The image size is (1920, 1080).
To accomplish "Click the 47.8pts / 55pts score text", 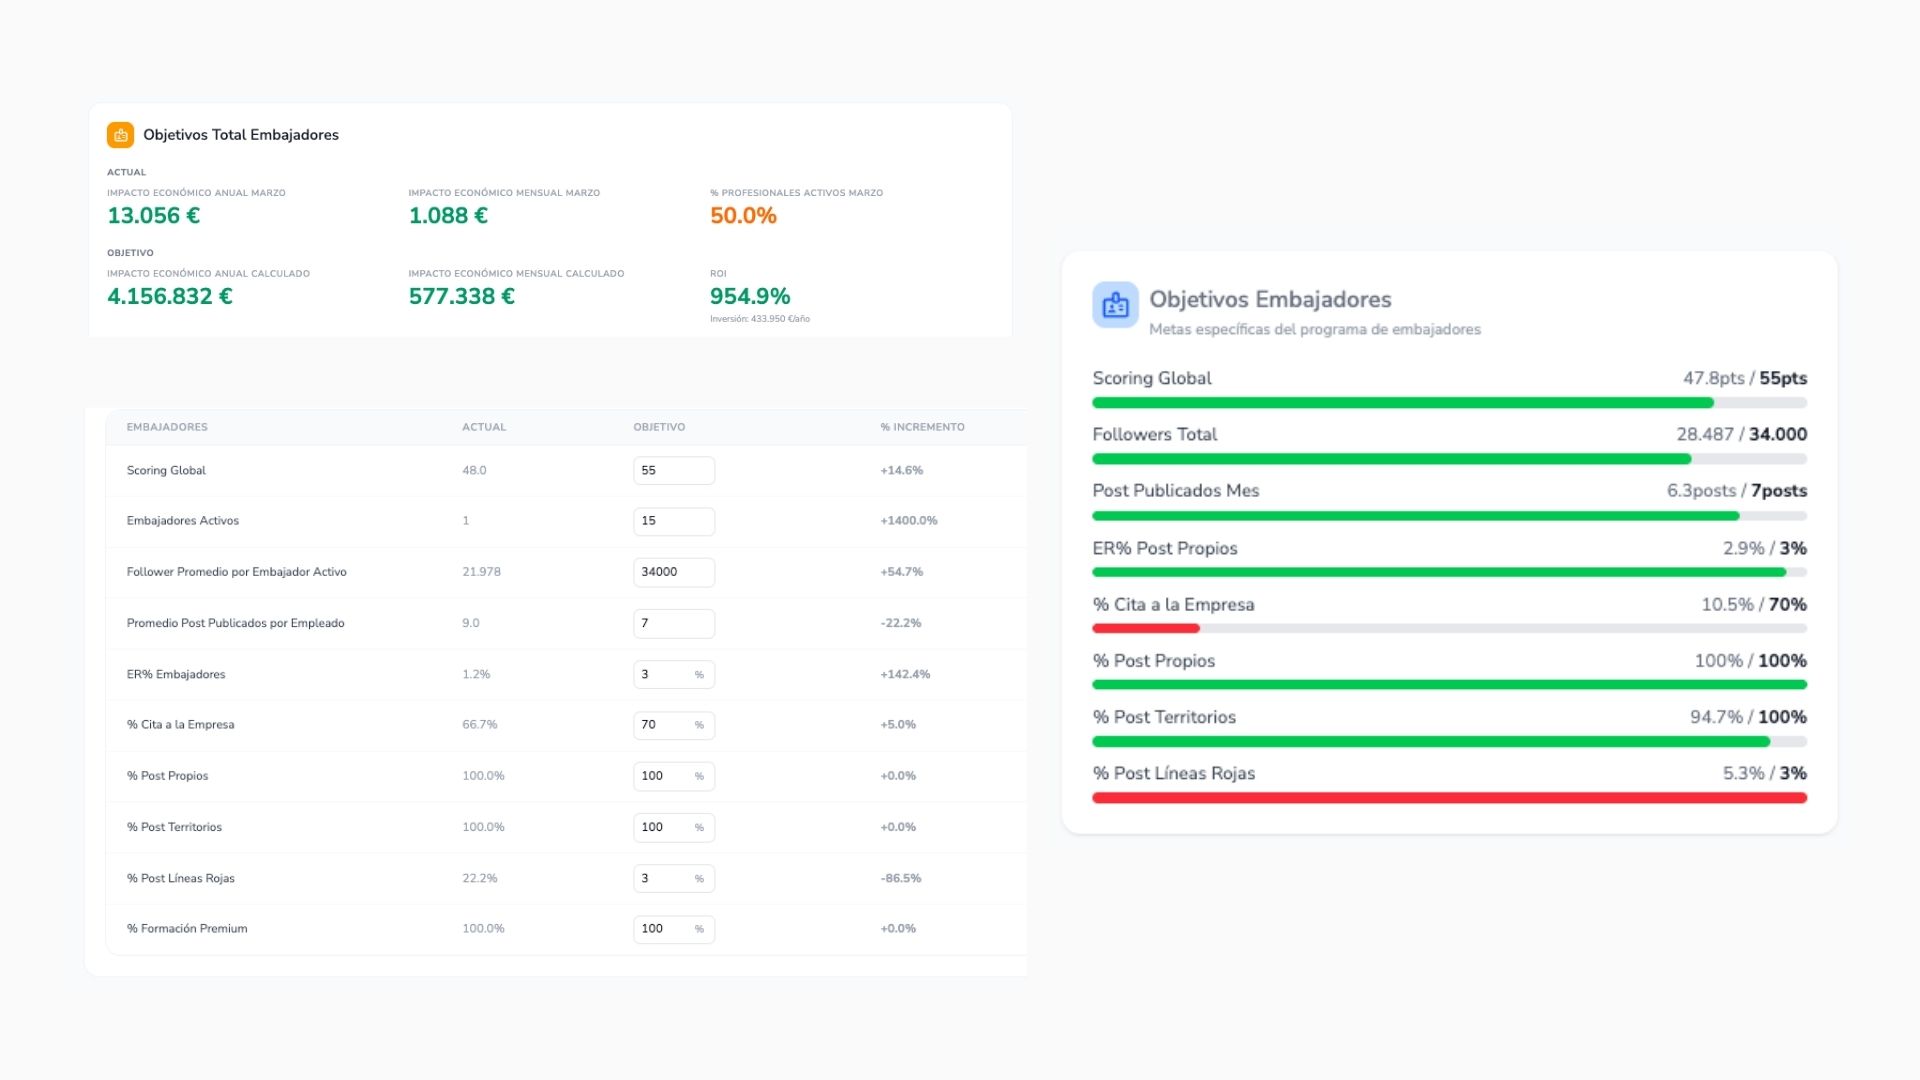I will [1745, 378].
